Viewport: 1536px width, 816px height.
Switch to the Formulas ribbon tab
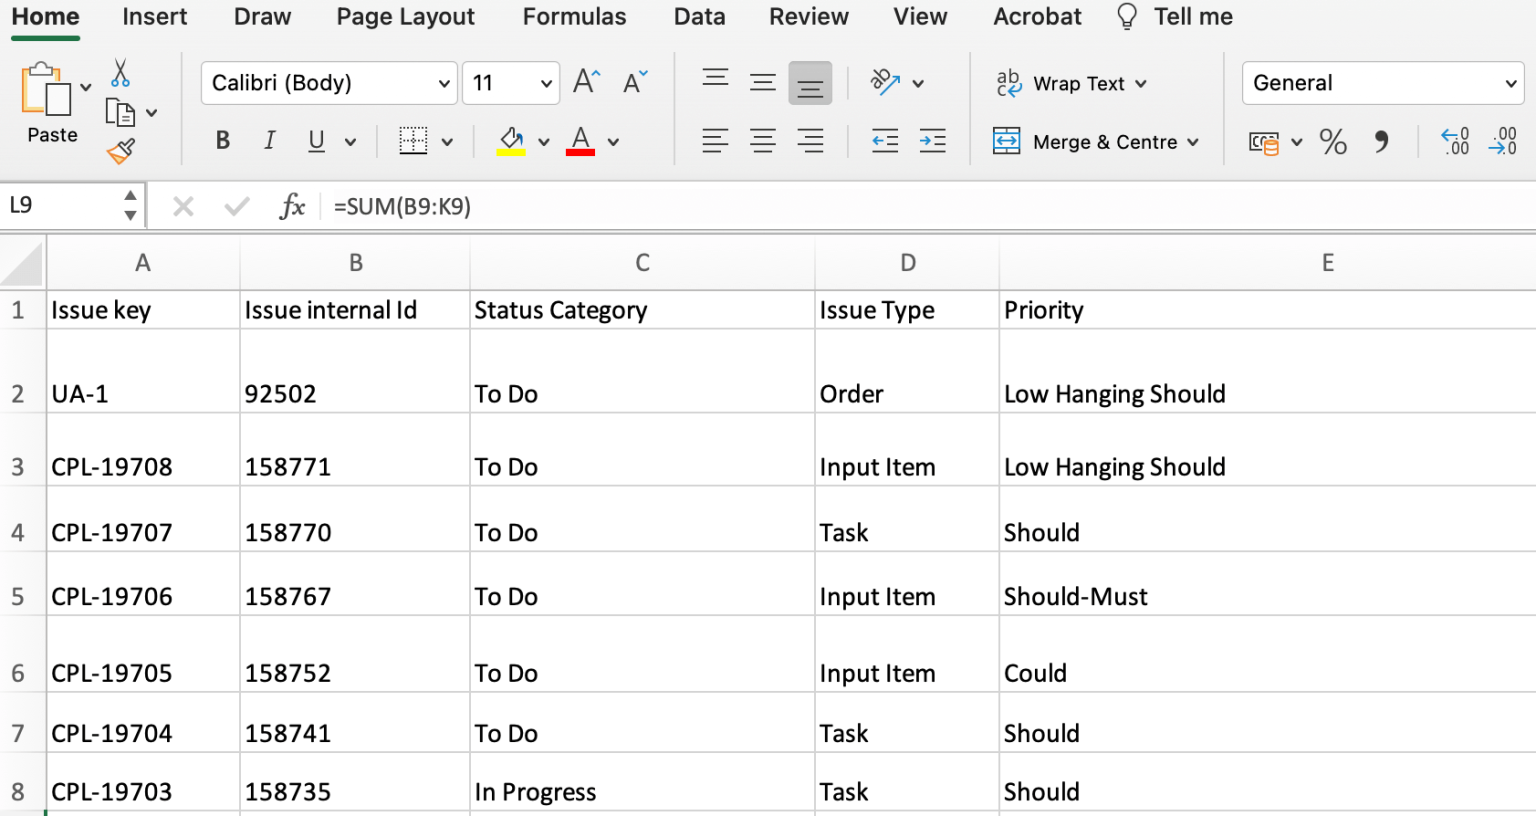tap(574, 16)
